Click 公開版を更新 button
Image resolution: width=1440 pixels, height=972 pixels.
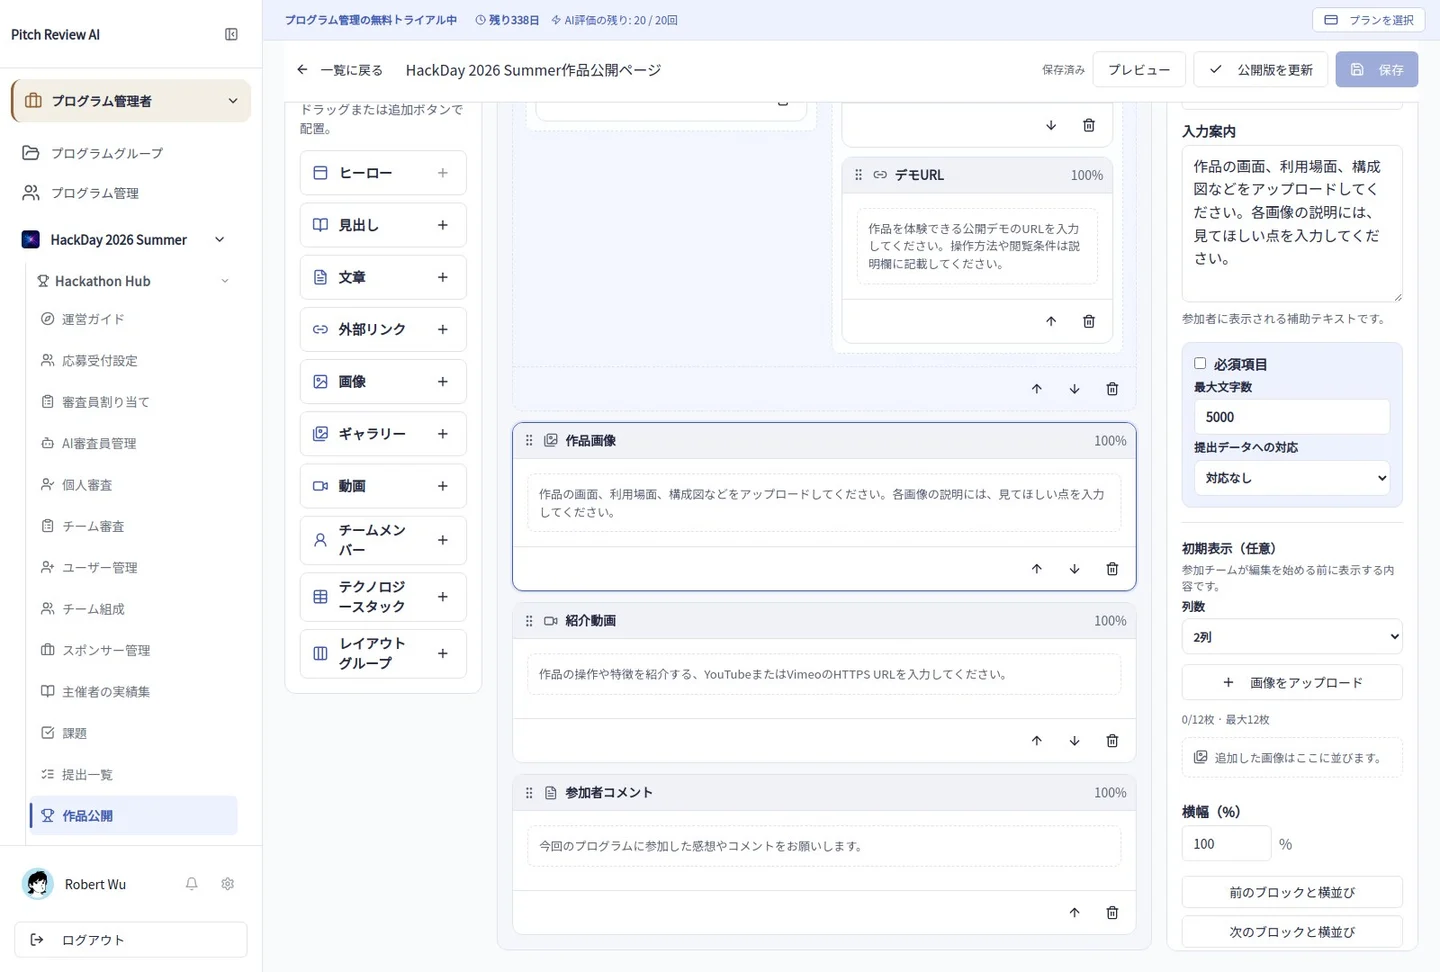point(1260,70)
